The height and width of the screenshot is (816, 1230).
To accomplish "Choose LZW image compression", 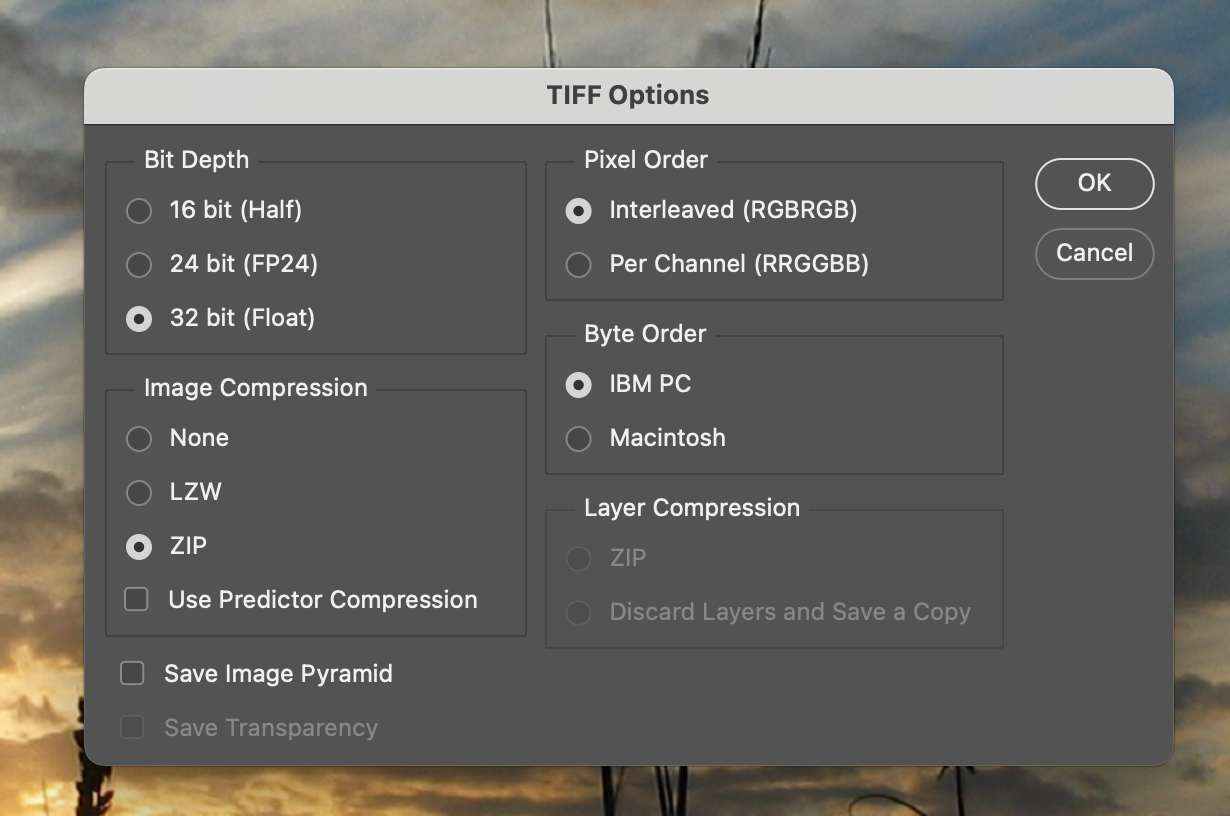I will click(x=139, y=493).
